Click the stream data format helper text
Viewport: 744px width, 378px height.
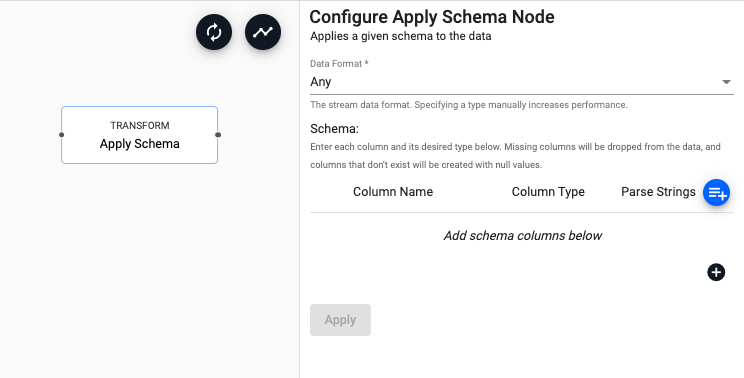[469, 105]
